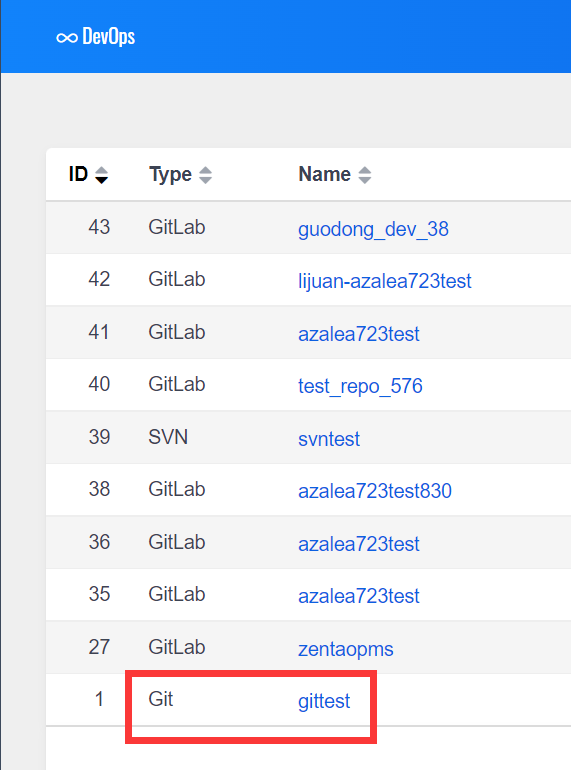Click the DevOps infinity logo icon

67,38
